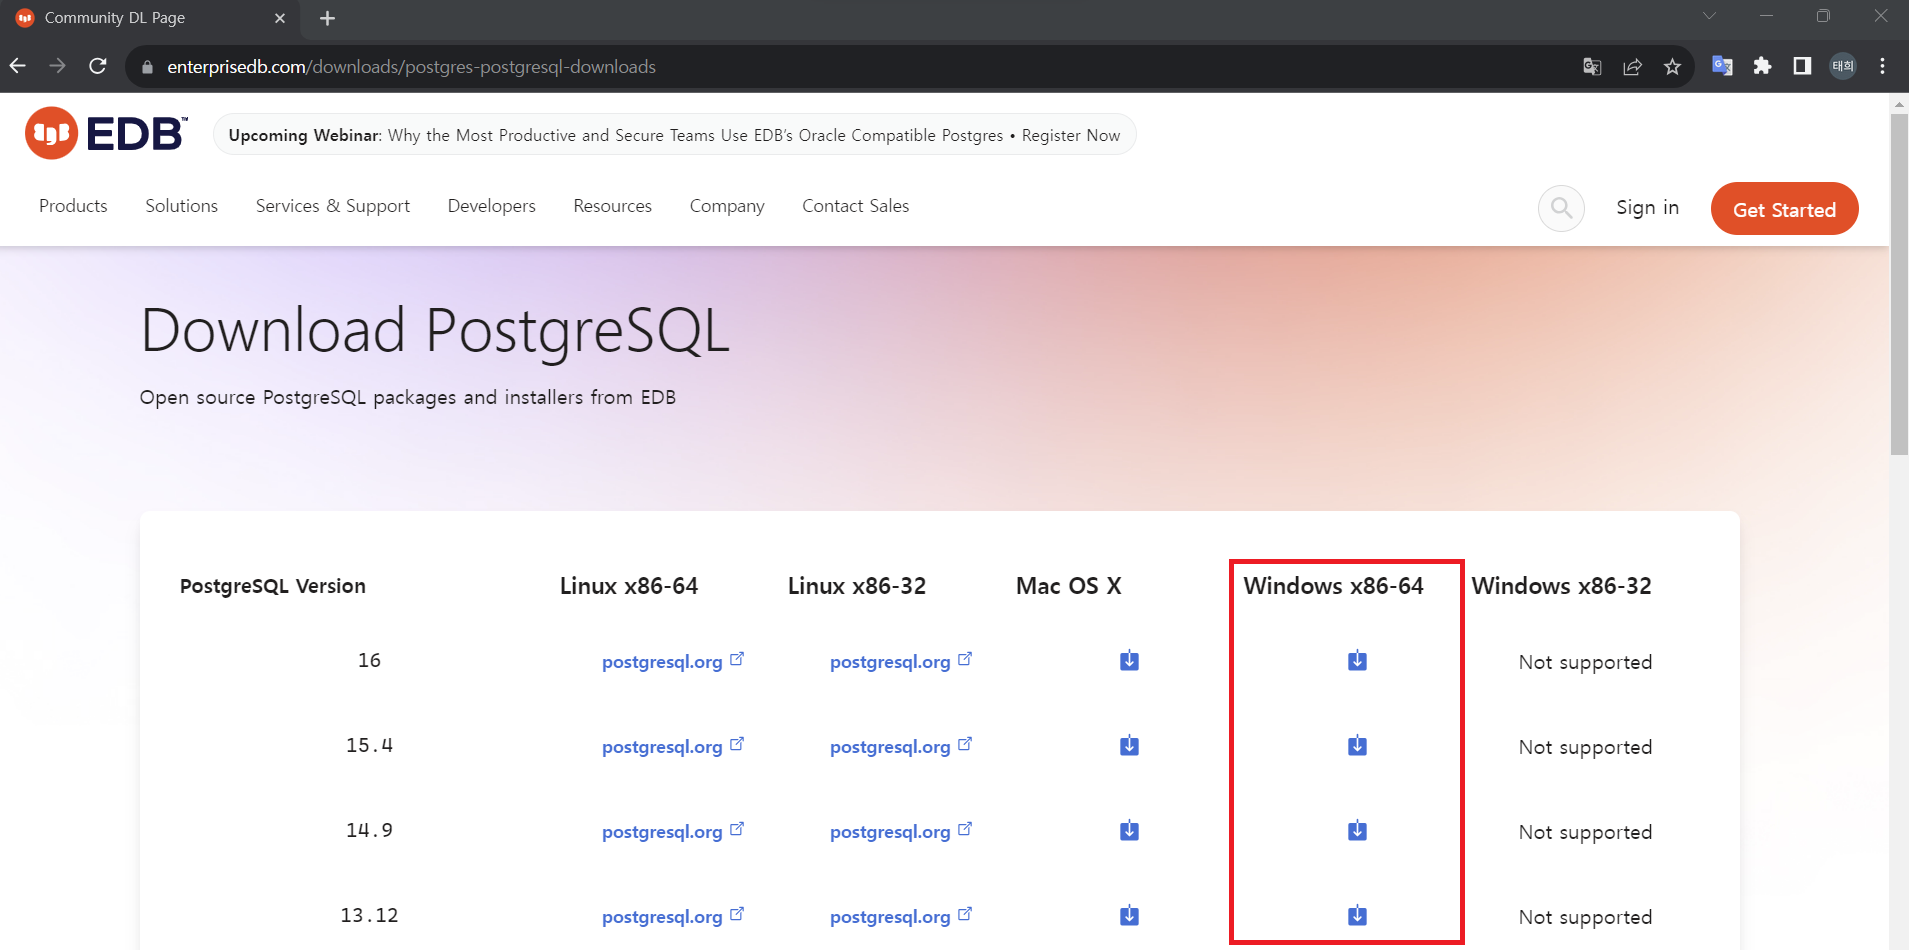
Task: Click version 15.4 cell
Action: (369, 745)
